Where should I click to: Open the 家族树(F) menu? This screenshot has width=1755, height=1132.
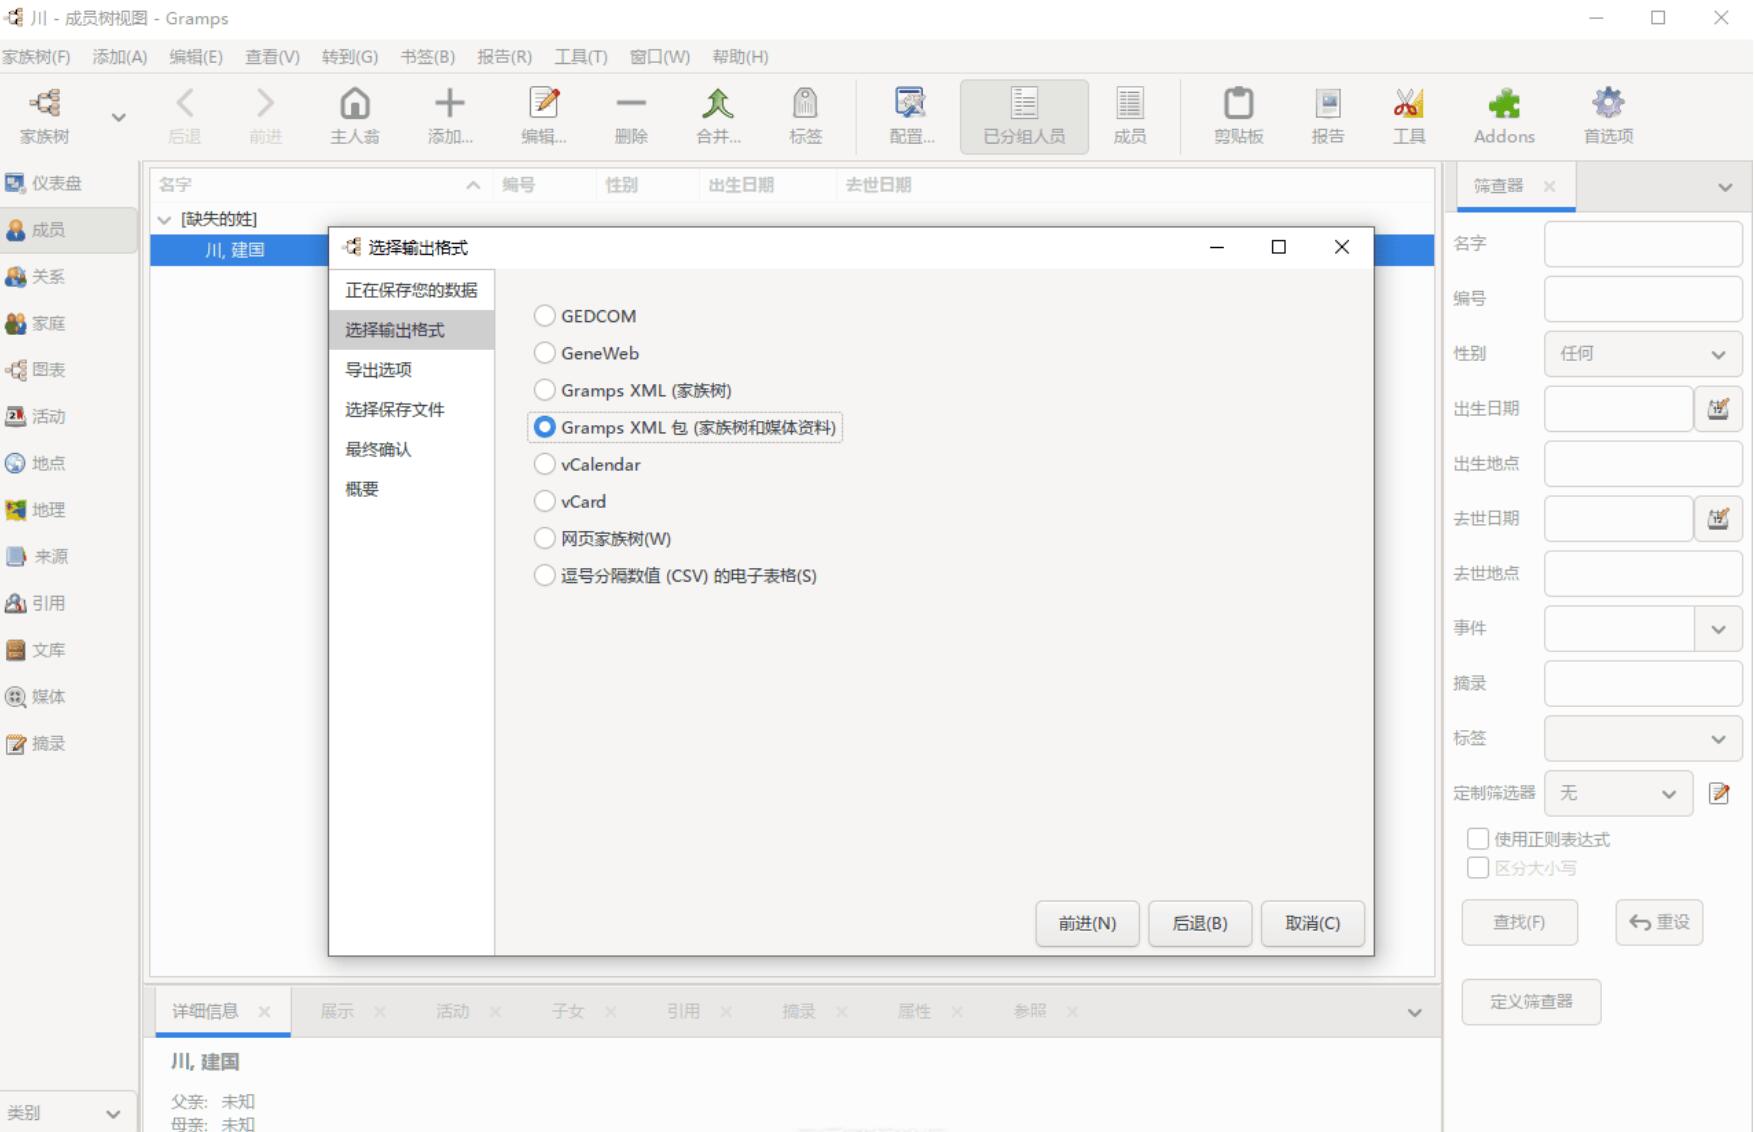pos(36,57)
